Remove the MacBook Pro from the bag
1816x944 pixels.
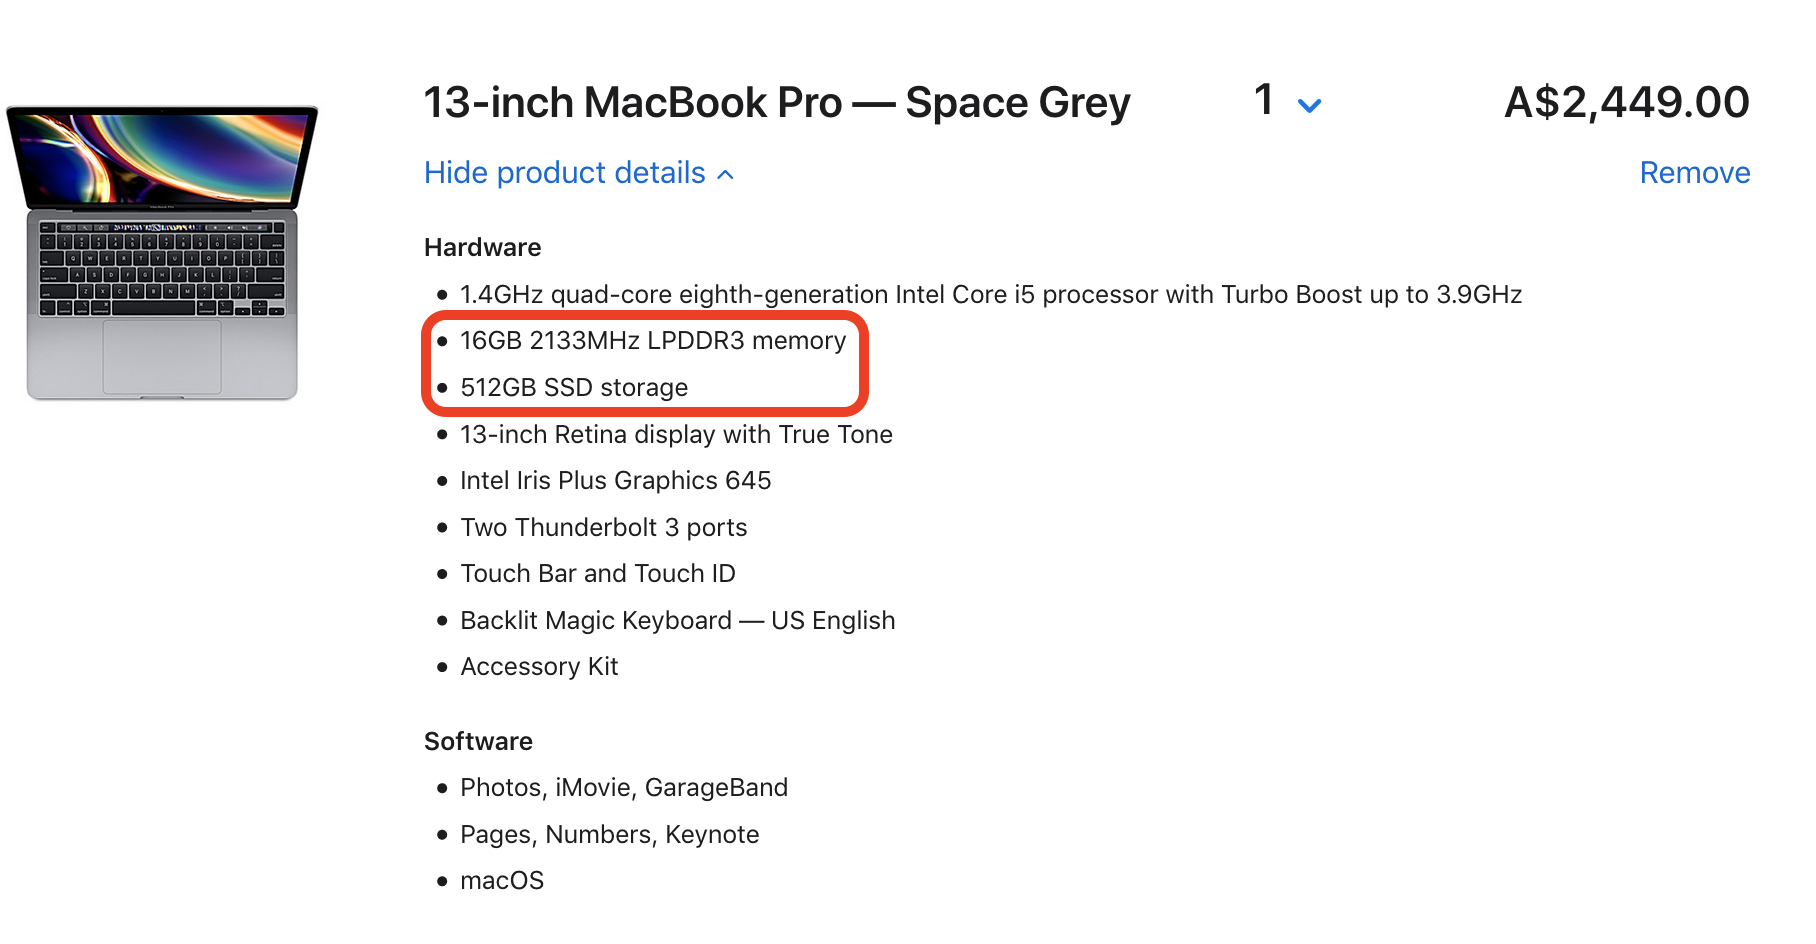click(x=1695, y=173)
